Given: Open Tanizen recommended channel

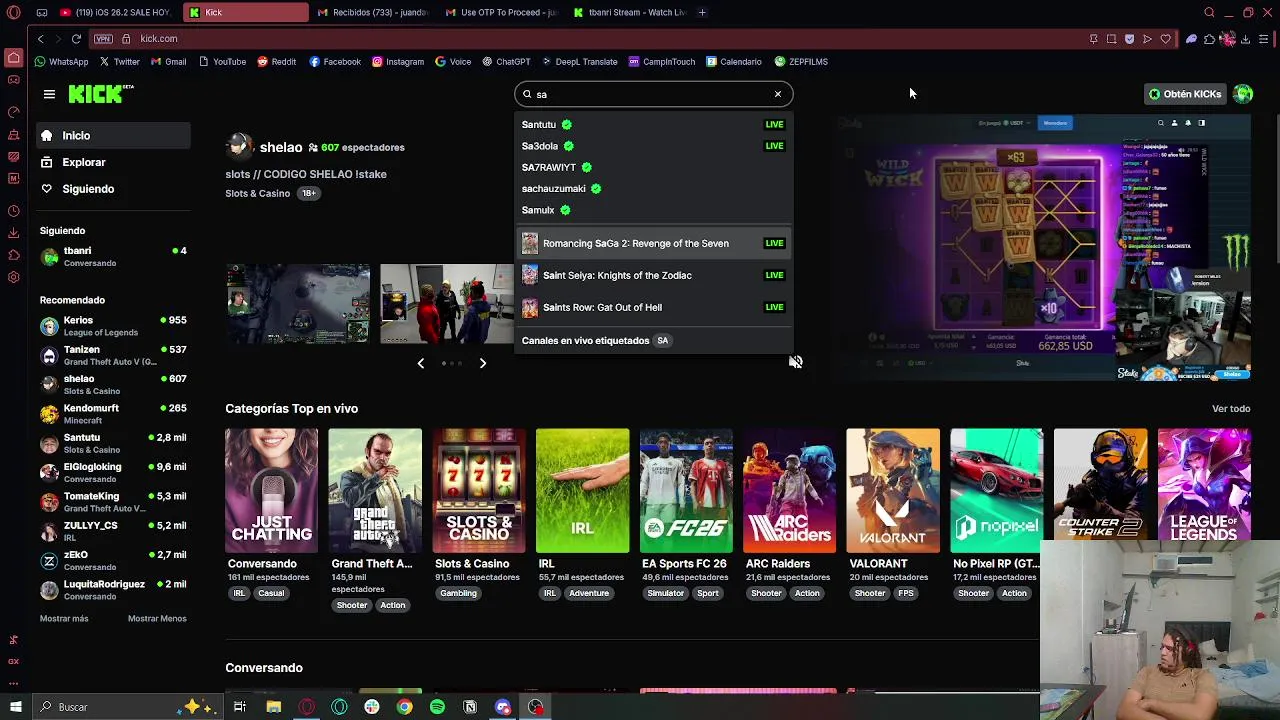Looking at the screenshot, I should click(x=113, y=355).
